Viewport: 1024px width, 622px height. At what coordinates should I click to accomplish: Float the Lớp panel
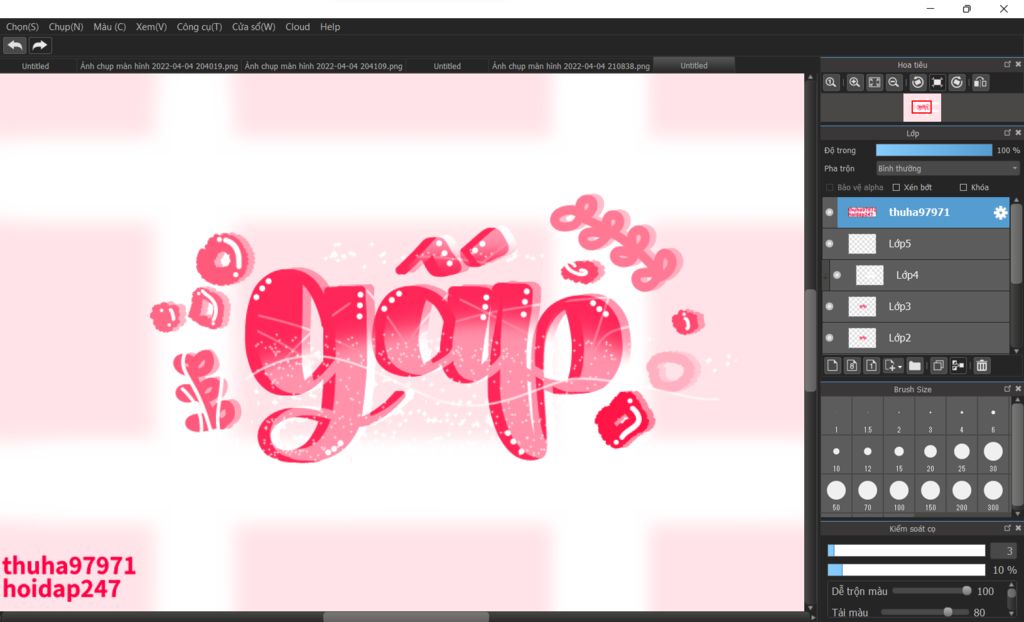[x=1007, y=133]
